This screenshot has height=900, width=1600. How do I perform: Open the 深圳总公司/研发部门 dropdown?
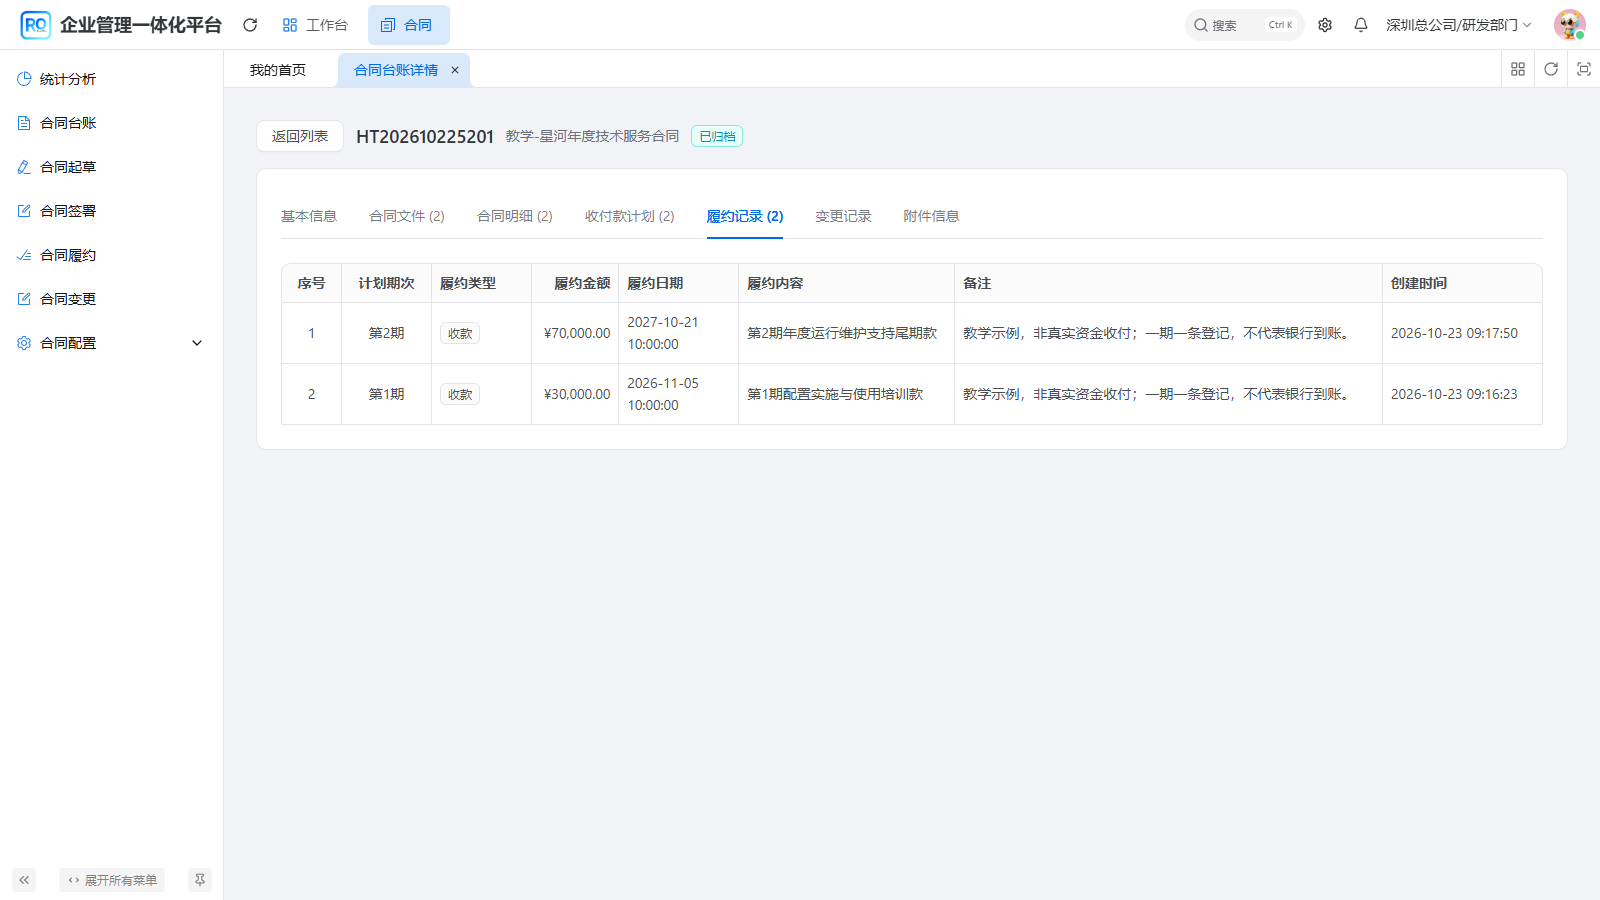tap(1458, 25)
